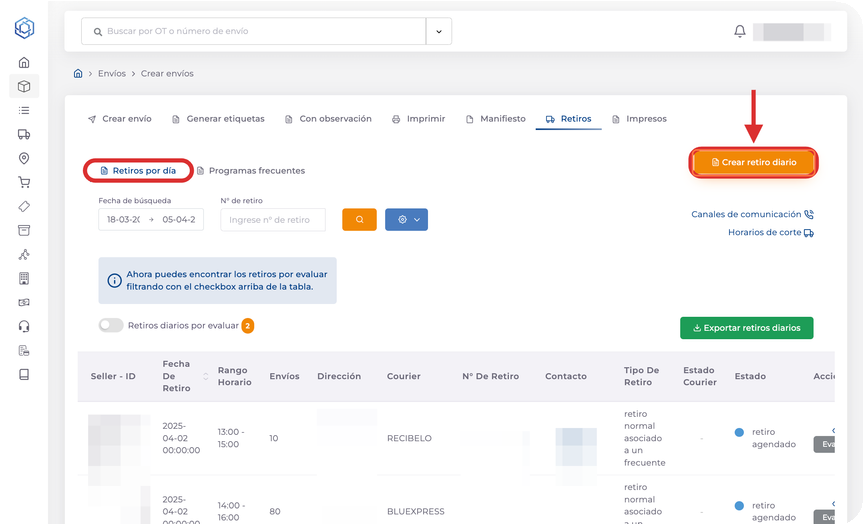Switch to the Manifiesto tab
The width and height of the screenshot is (863, 524).
coord(496,118)
